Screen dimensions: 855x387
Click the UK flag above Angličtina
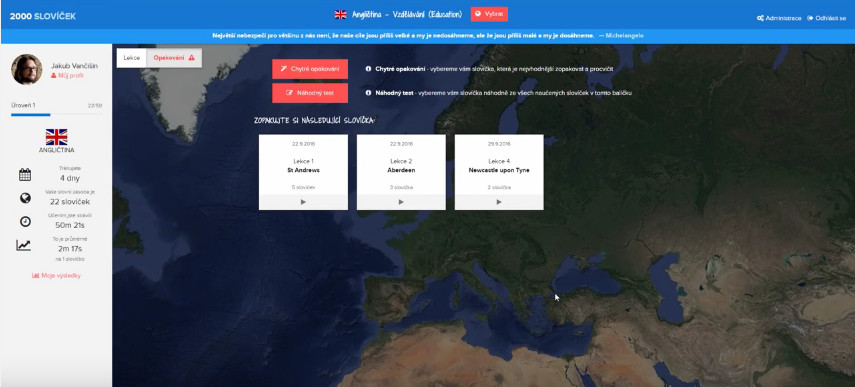tap(56, 137)
